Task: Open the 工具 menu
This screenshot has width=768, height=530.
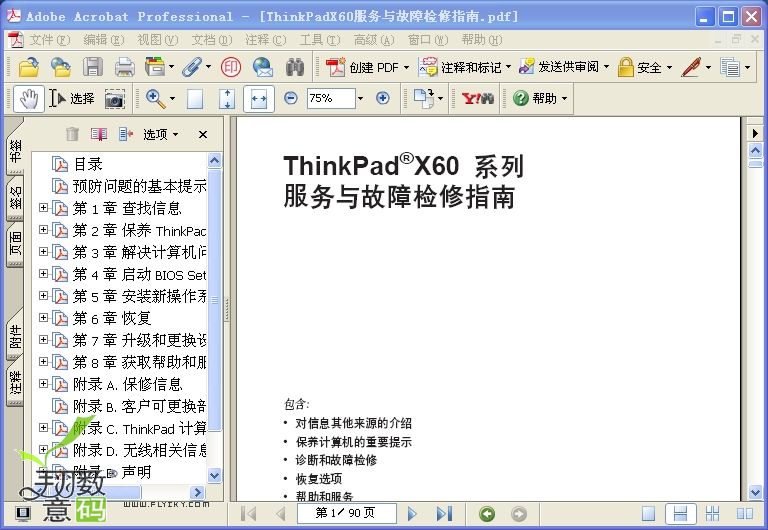Action: pyautogui.click(x=320, y=40)
